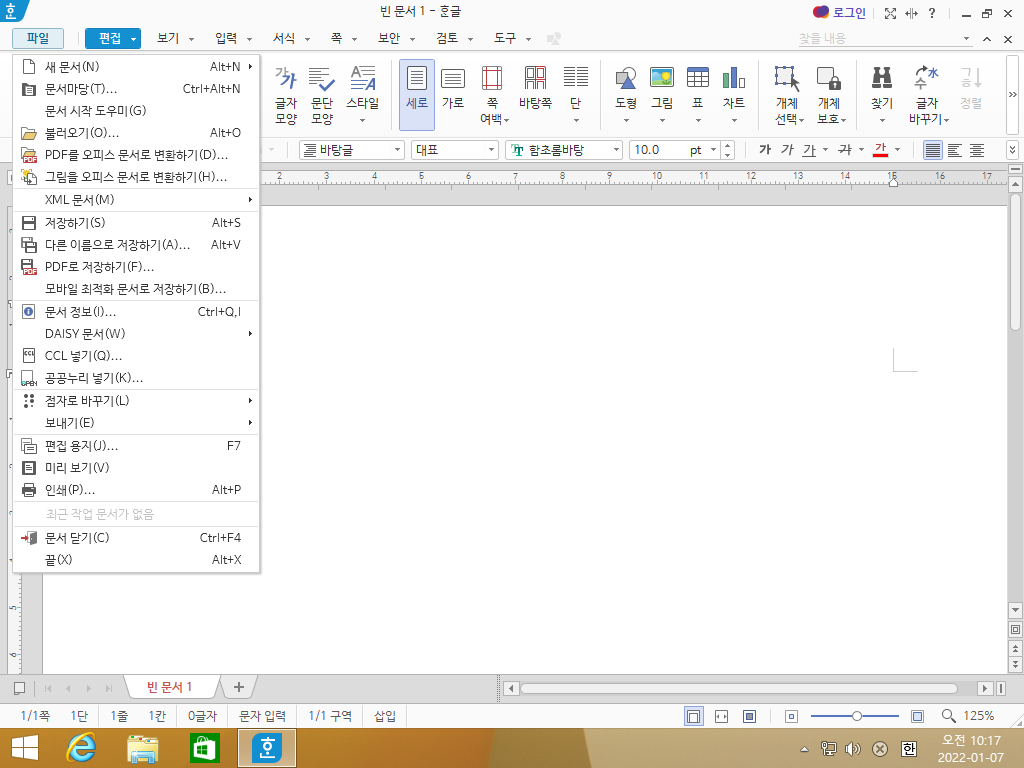Increase font size with stepper arrow
The height and width of the screenshot is (768, 1024).
[728, 146]
